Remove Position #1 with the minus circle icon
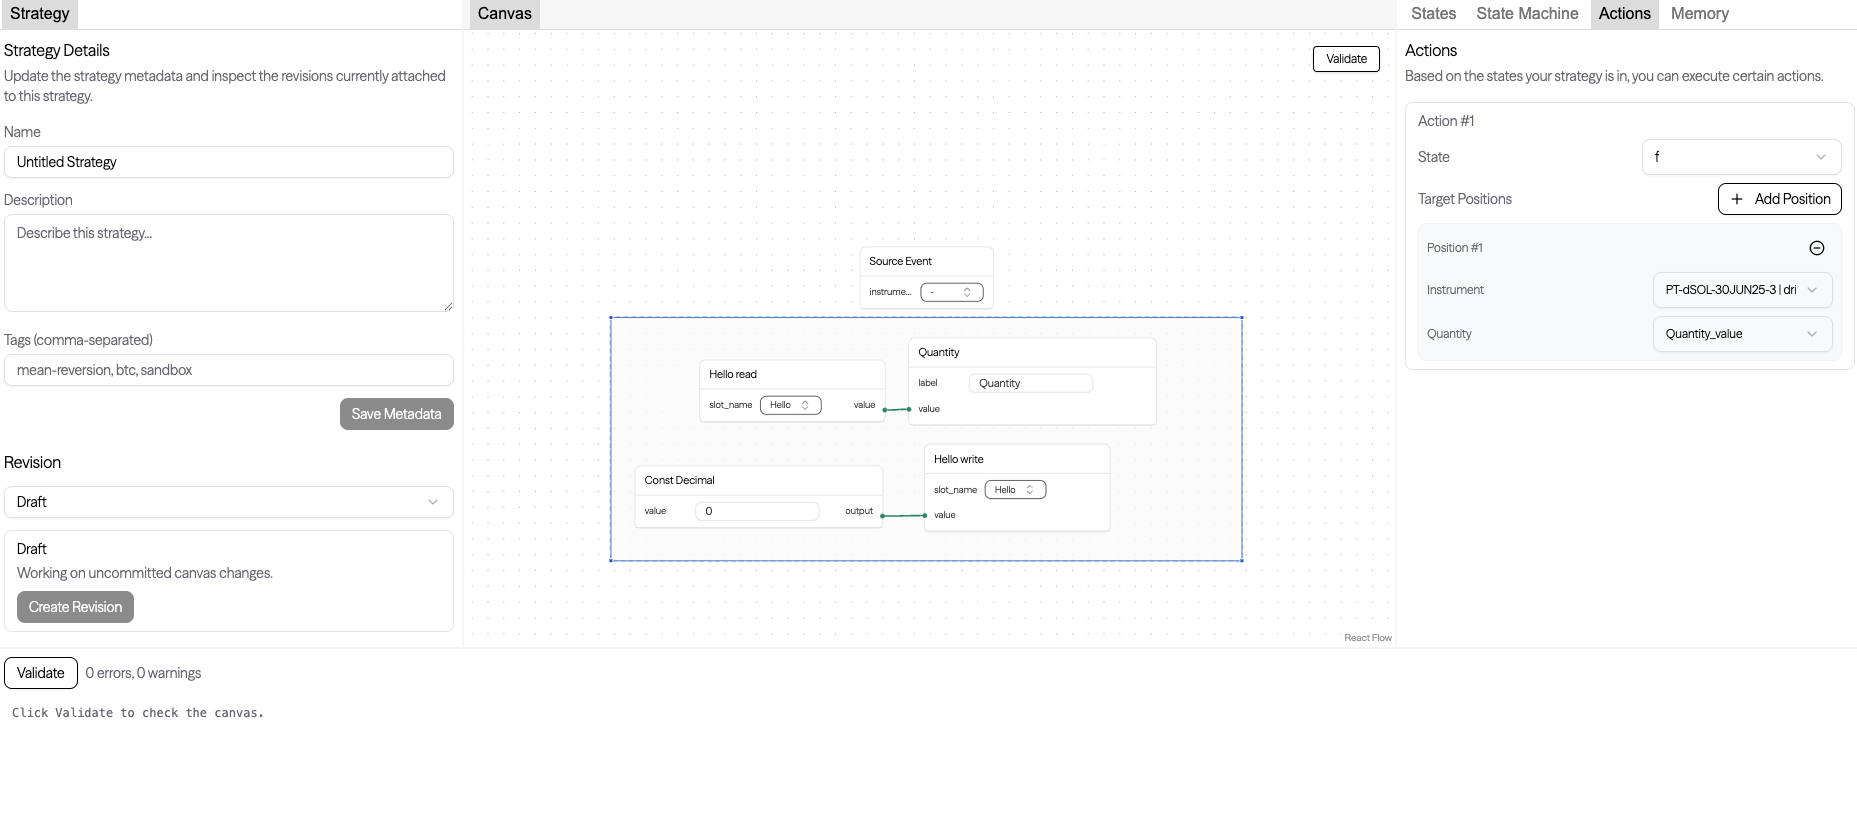Image resolution: width=1857 pixels, height=815 pixels. click(1817, 248)
